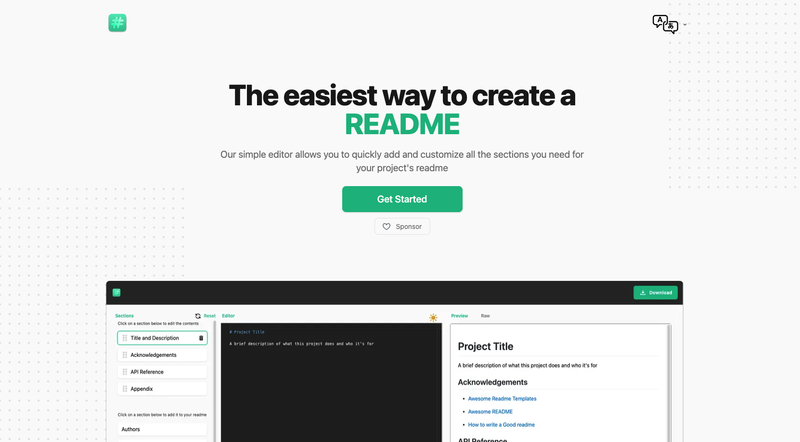Delete Title and Description via trash icon
This screenshot has height=442, width=800.
coord(201,338)
